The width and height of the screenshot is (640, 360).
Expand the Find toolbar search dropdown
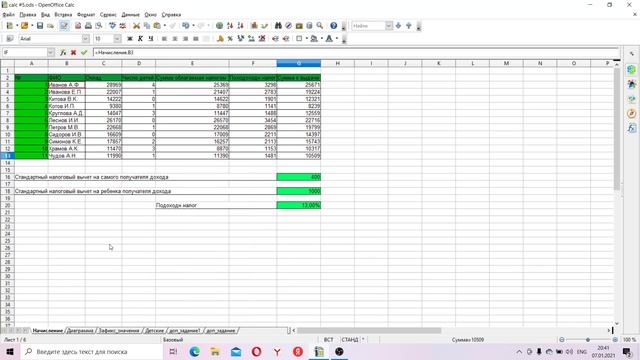coord(389,26)
